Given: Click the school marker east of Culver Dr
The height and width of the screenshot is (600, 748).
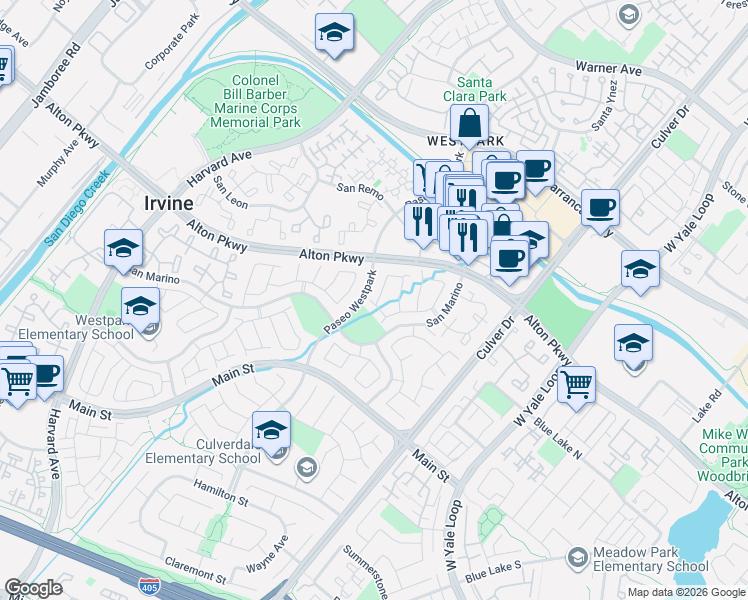Looking at the screenshot, I should tap(640, 272).
